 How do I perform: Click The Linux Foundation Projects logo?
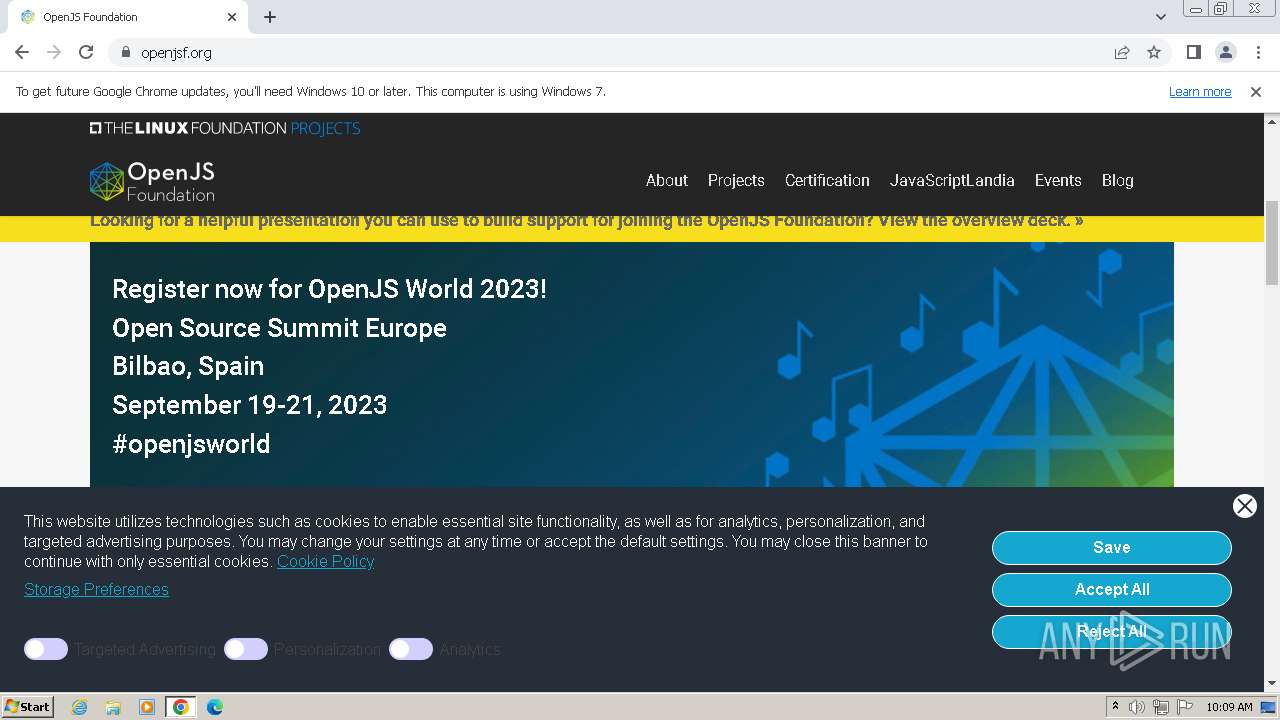tap(225, 128)
